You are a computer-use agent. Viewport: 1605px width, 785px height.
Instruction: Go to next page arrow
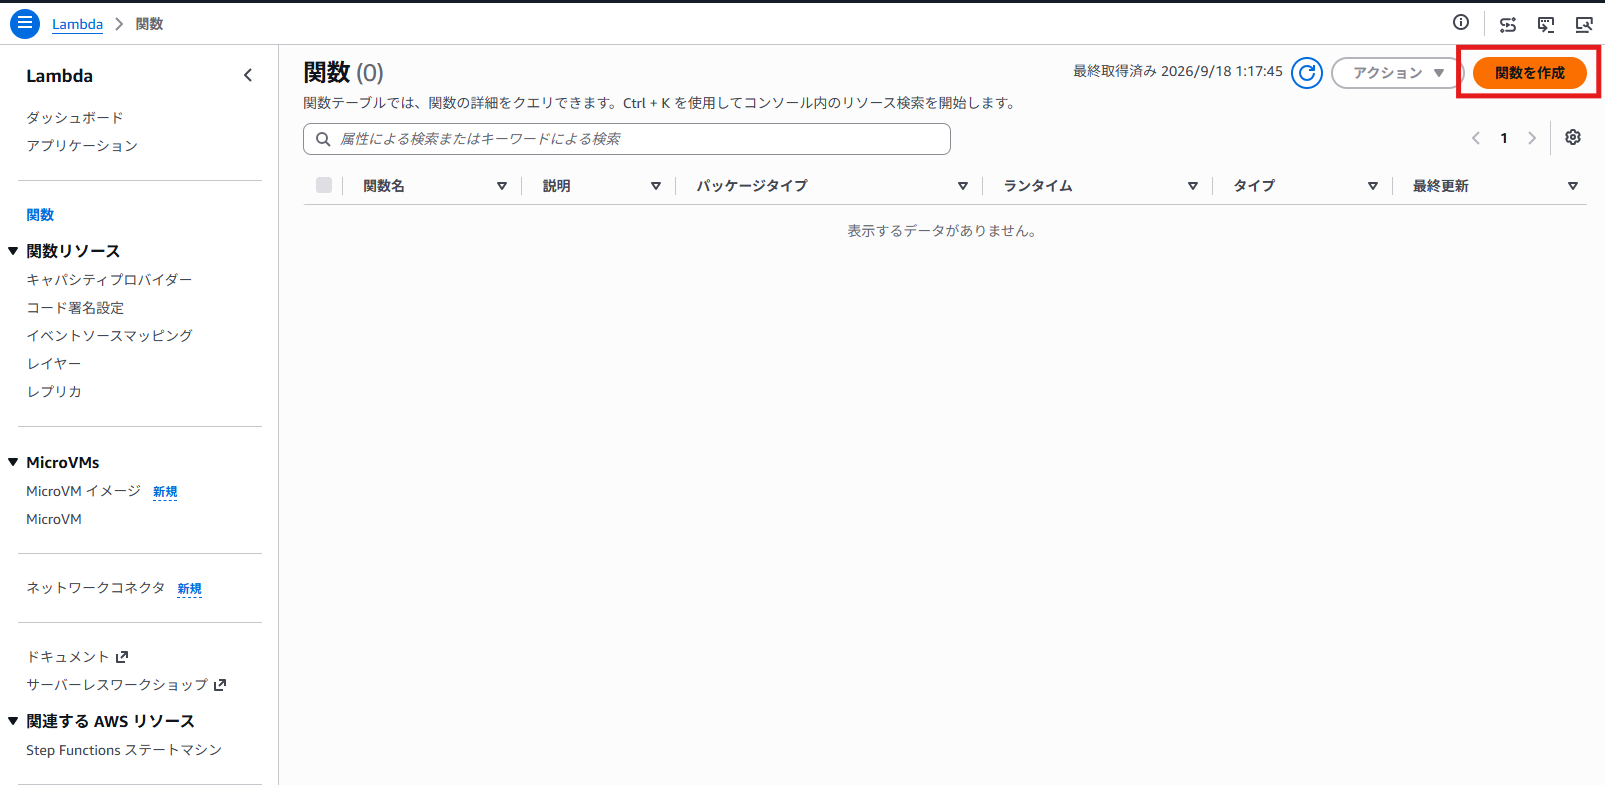pos(1532,138)
